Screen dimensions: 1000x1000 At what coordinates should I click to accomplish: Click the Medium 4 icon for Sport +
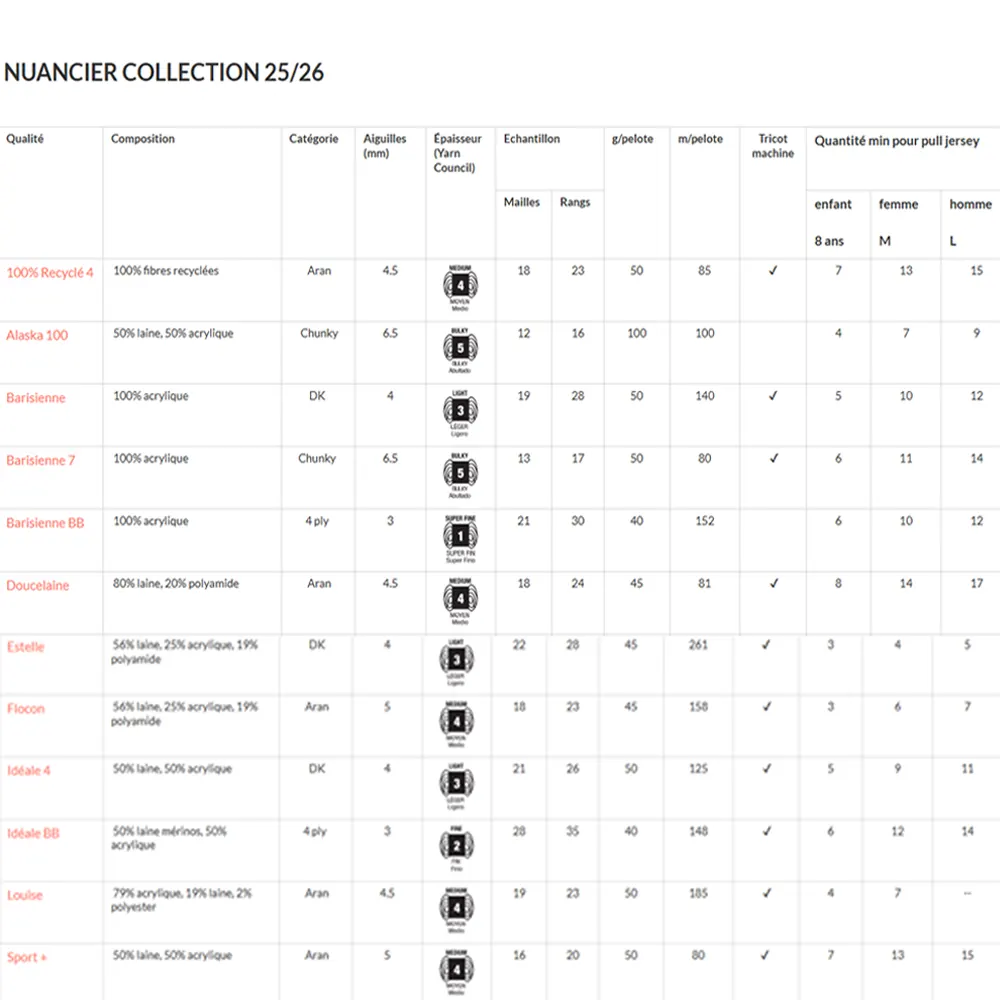pyautogui.click(x=456, y=973)
